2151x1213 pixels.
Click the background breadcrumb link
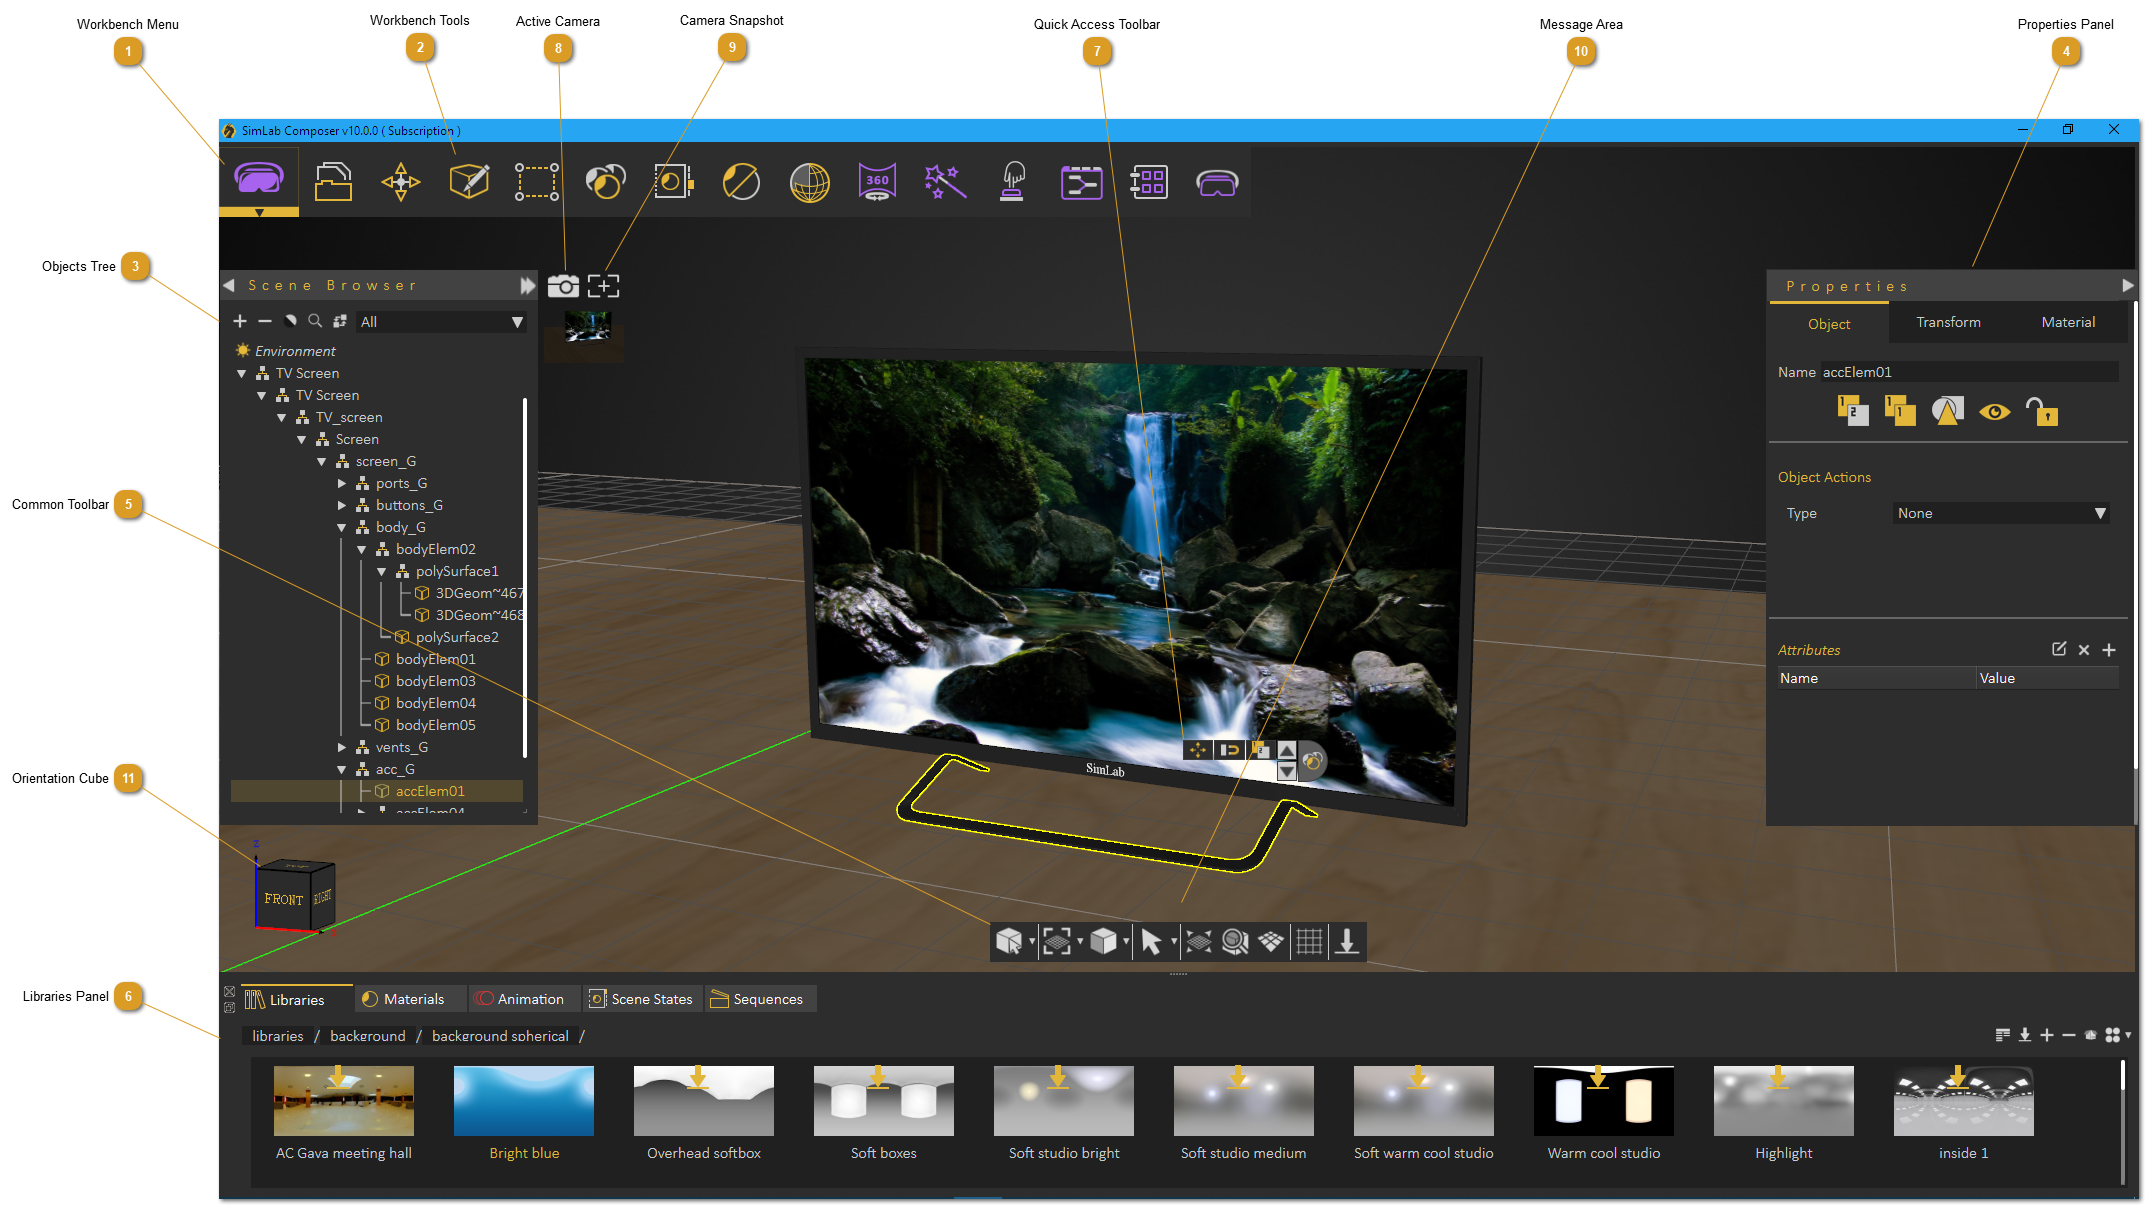(x=367, y=1036)
